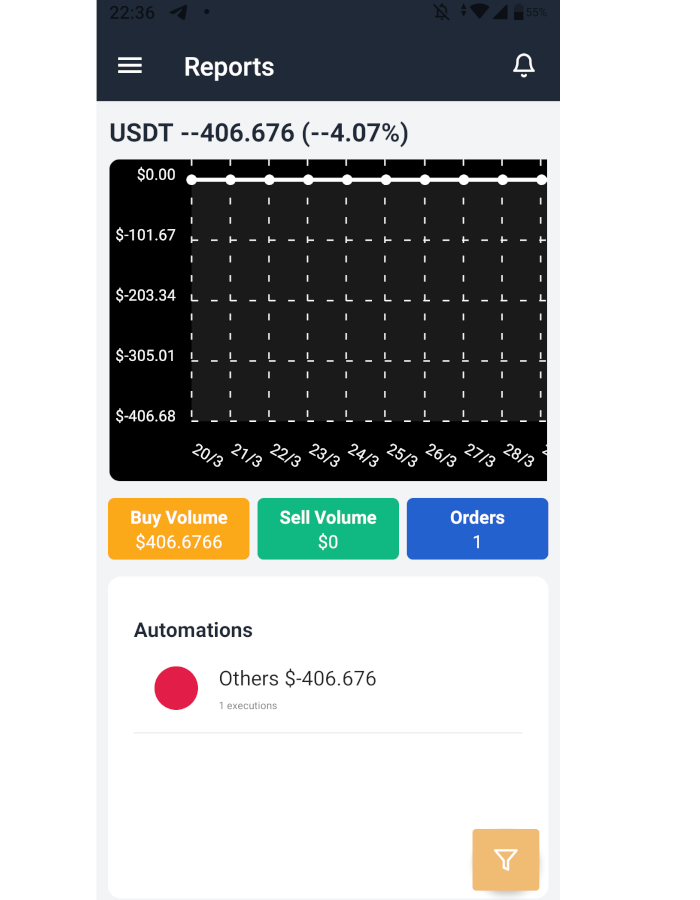Tap the battery indicator in status bar
The height and width of the screenshot is (900, 700).
point(517,12)
